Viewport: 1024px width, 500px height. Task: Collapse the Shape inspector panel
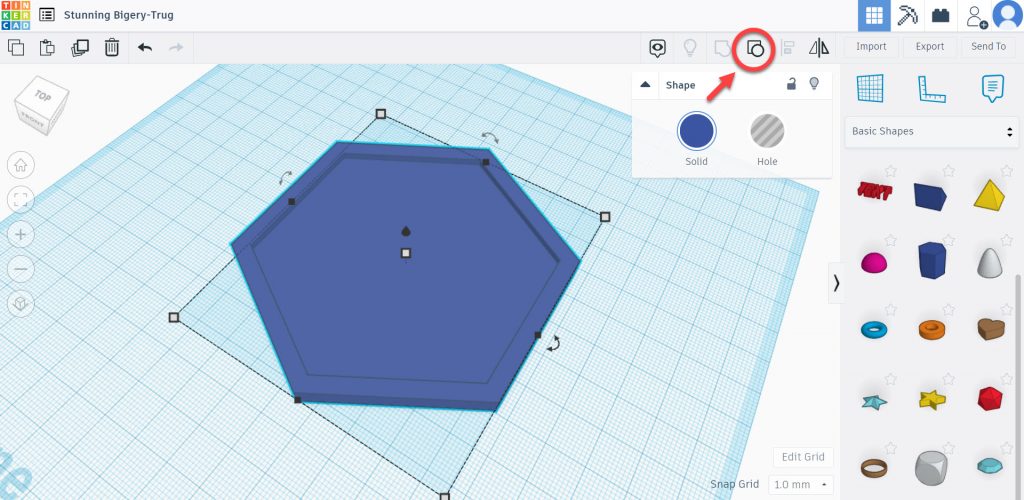645,85
